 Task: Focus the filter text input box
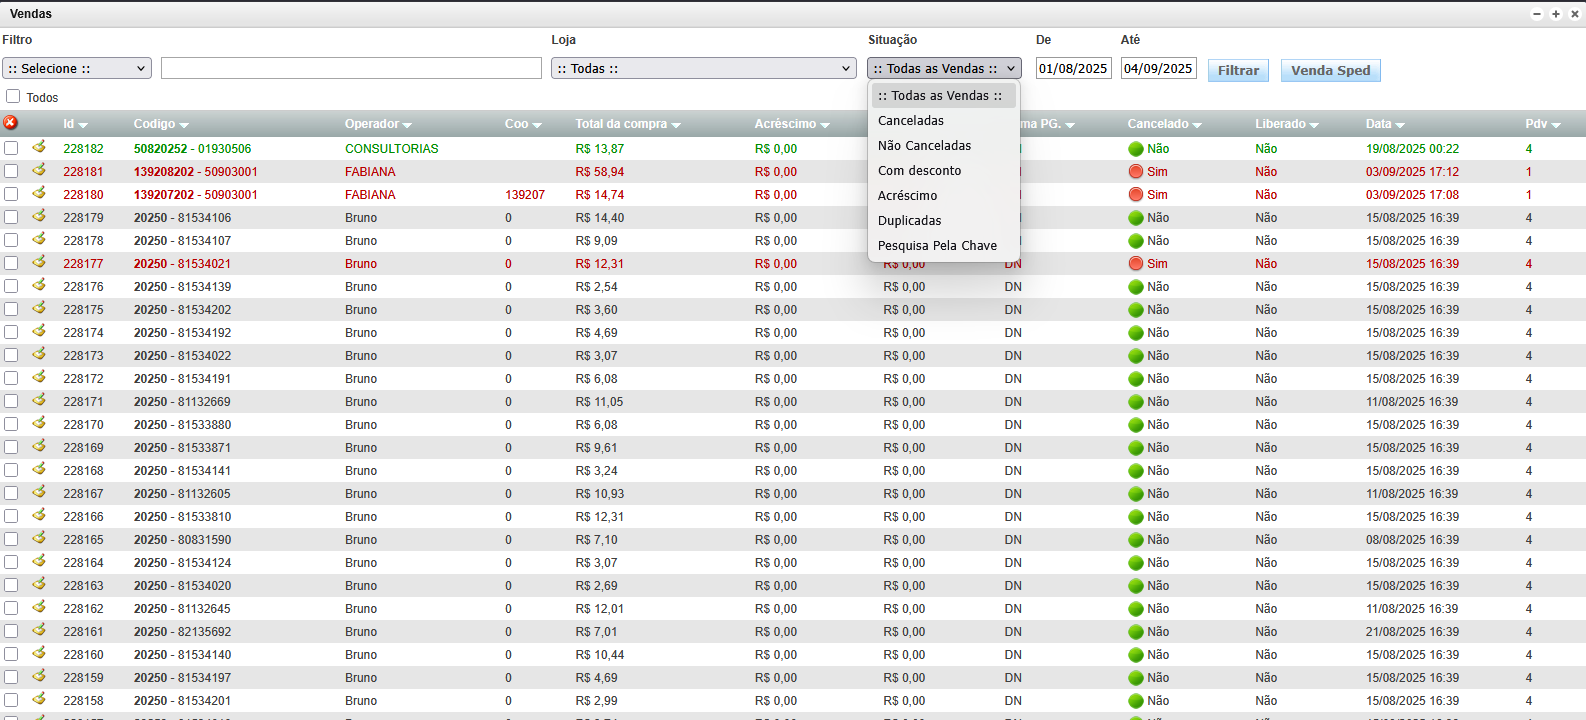tap(351, 68)
